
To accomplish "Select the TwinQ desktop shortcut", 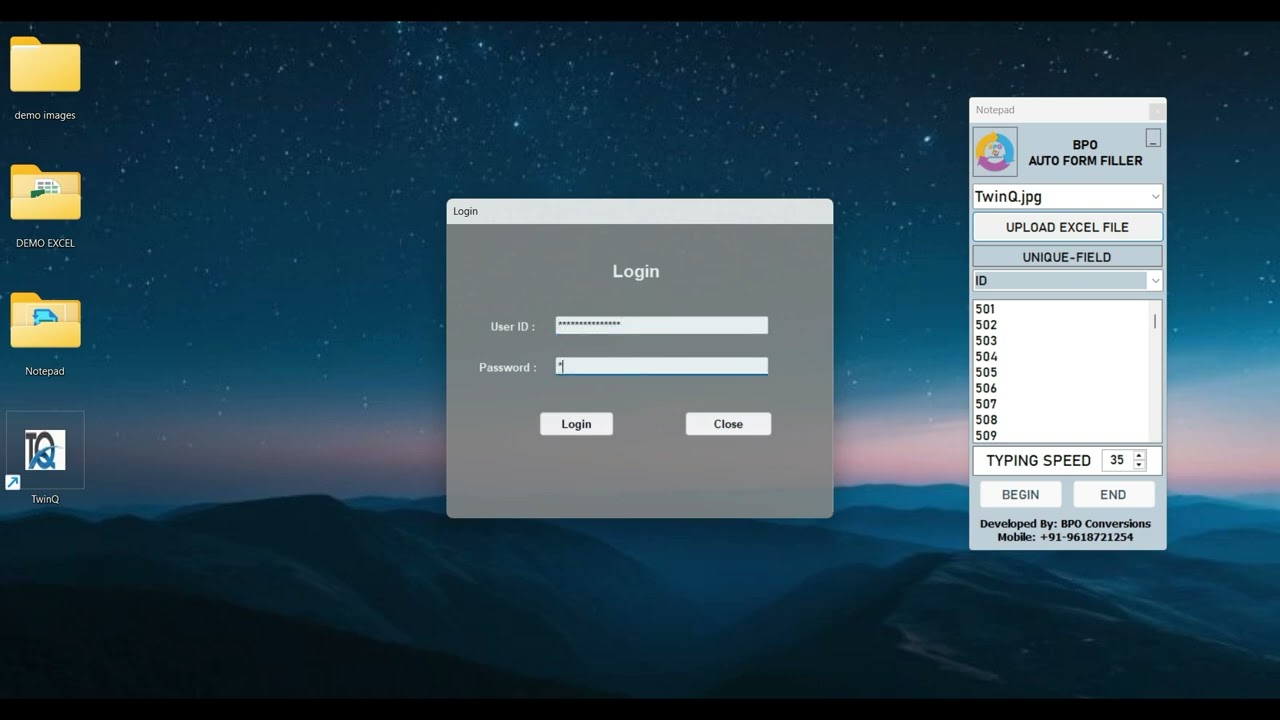I will (x=45, y=451).
